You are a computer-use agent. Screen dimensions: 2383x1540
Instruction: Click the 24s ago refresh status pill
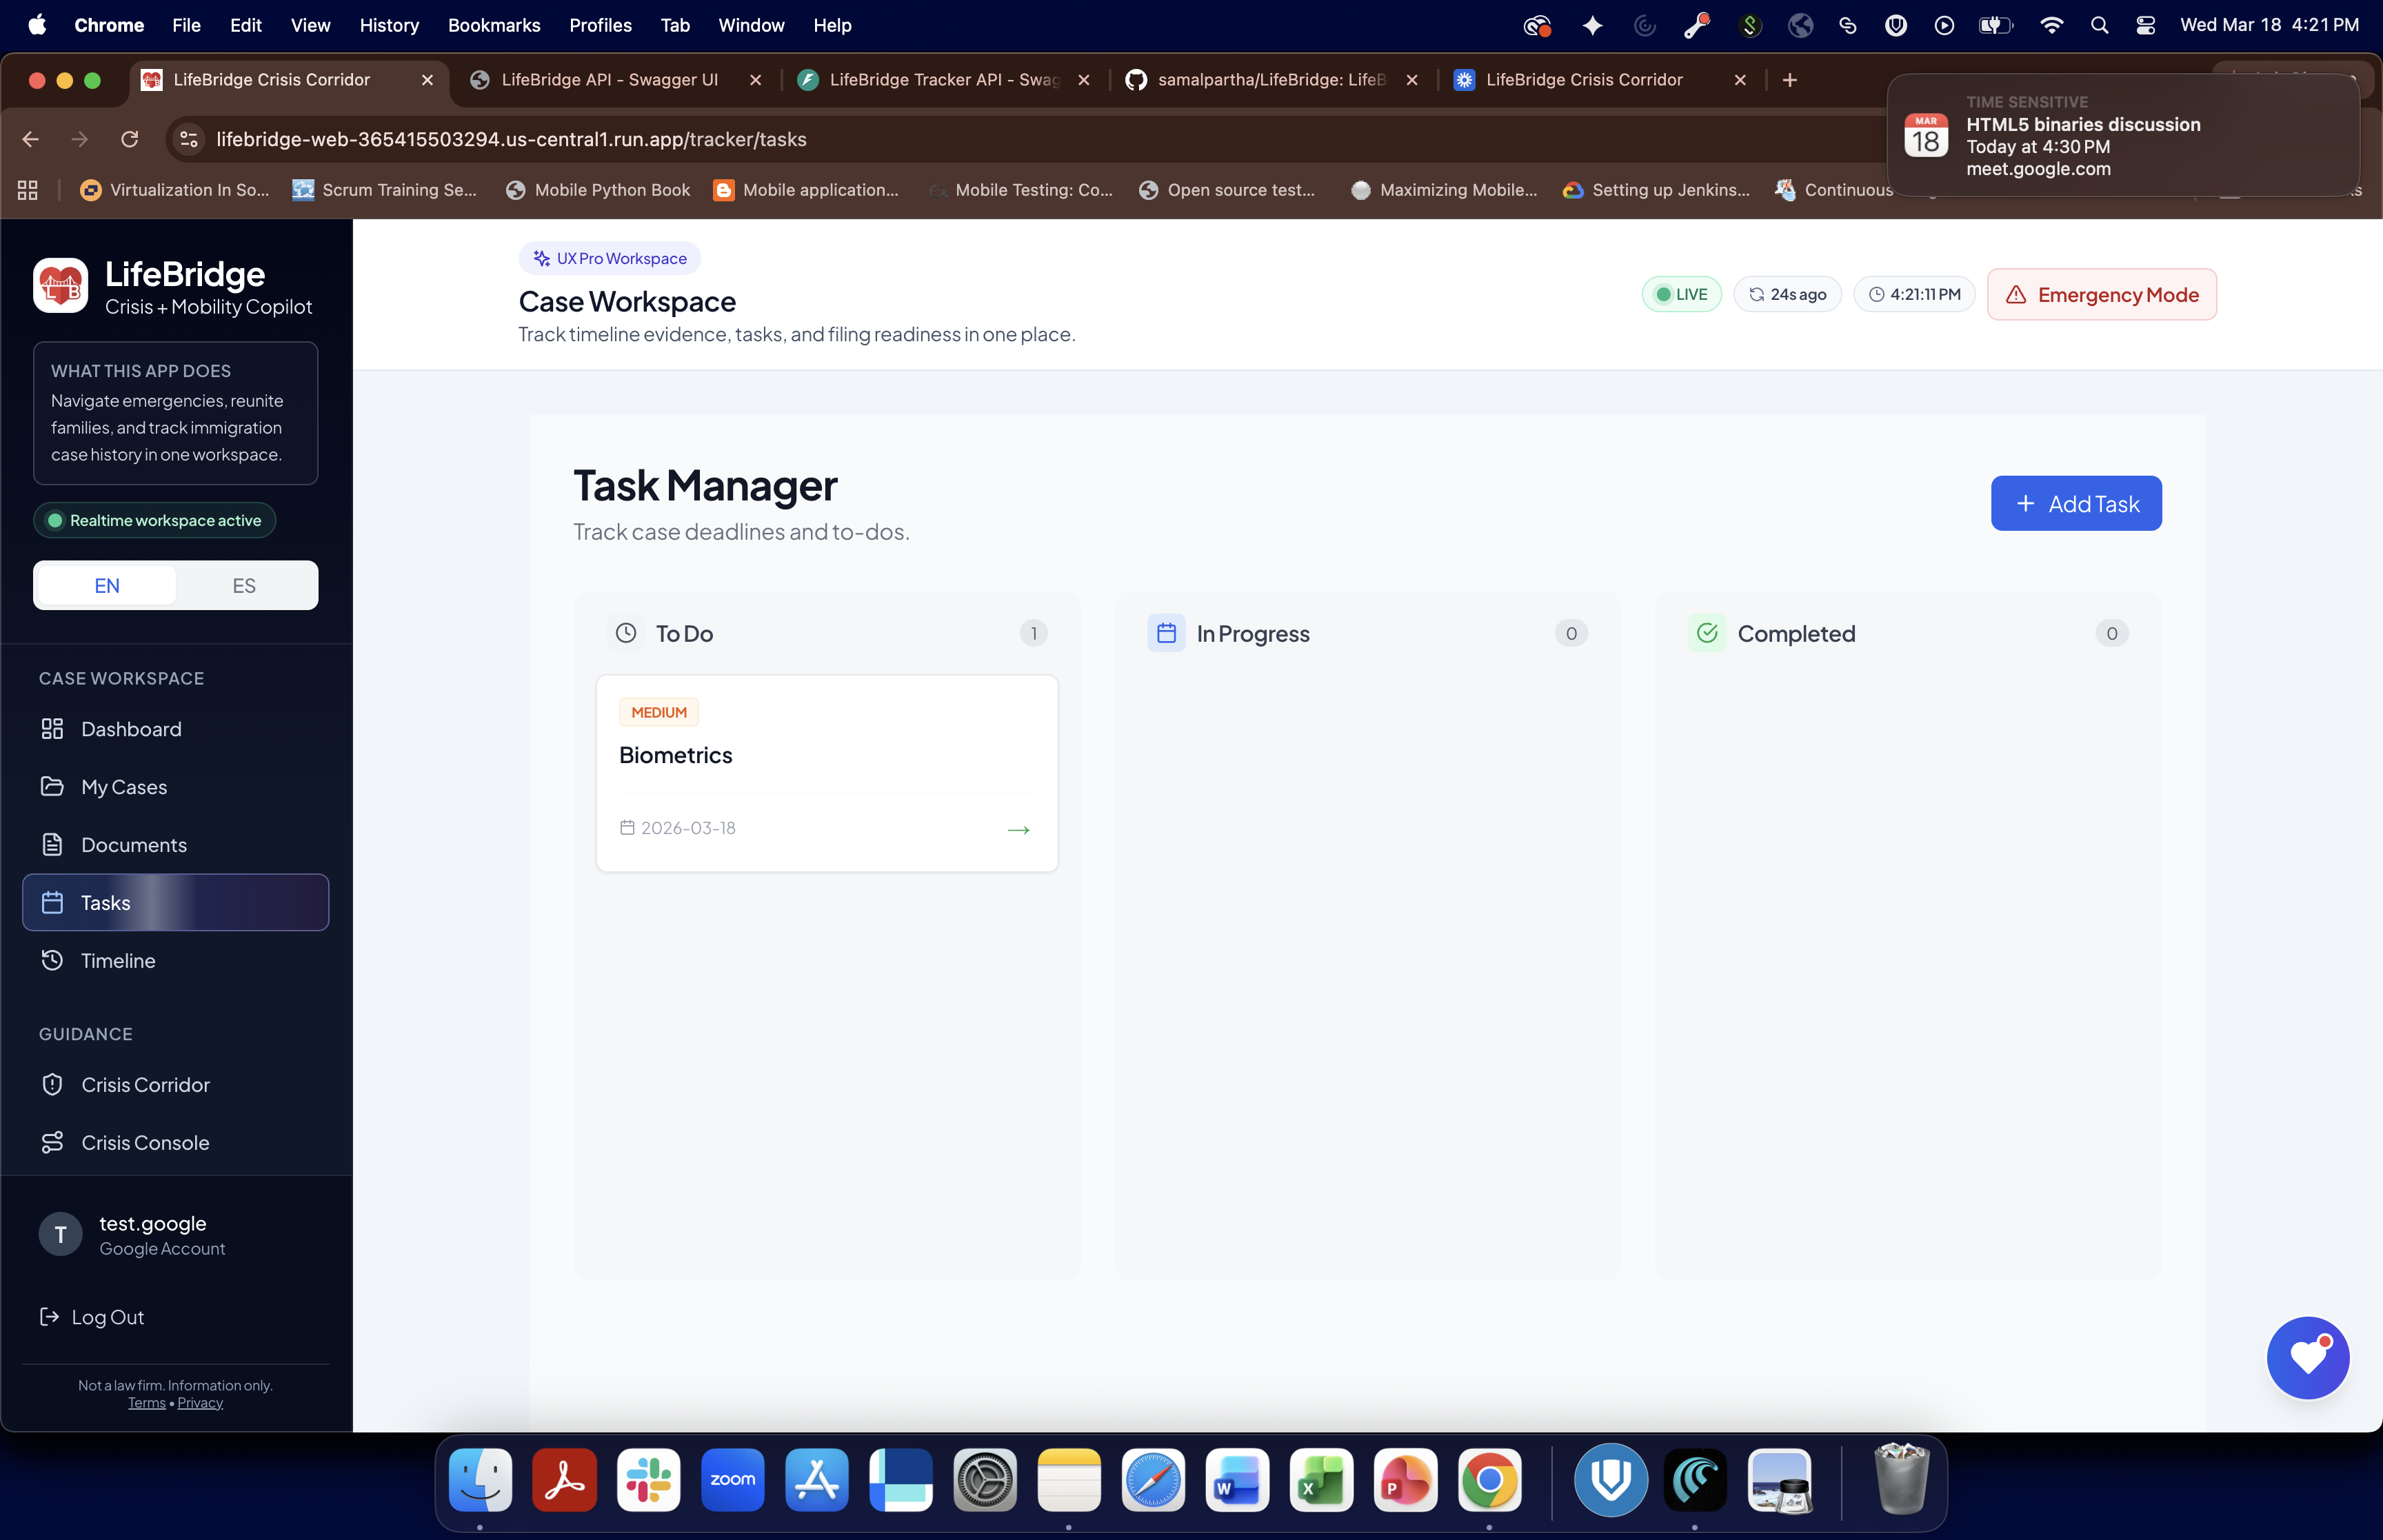click(1787, 294)
